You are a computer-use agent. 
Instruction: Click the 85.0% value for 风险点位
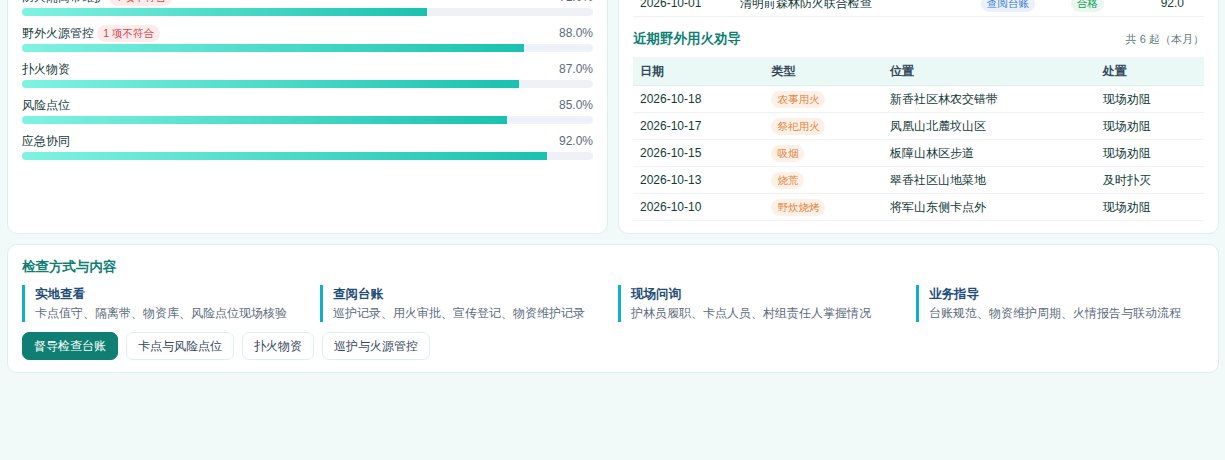click(576, 105)
